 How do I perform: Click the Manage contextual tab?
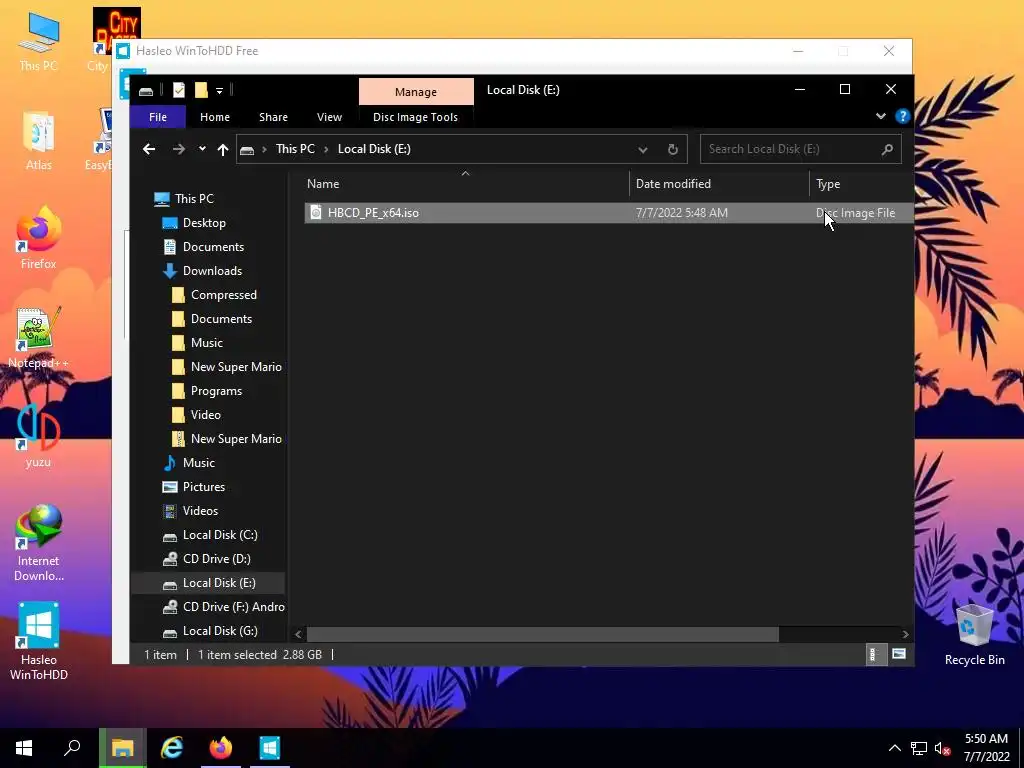(416, 91)
